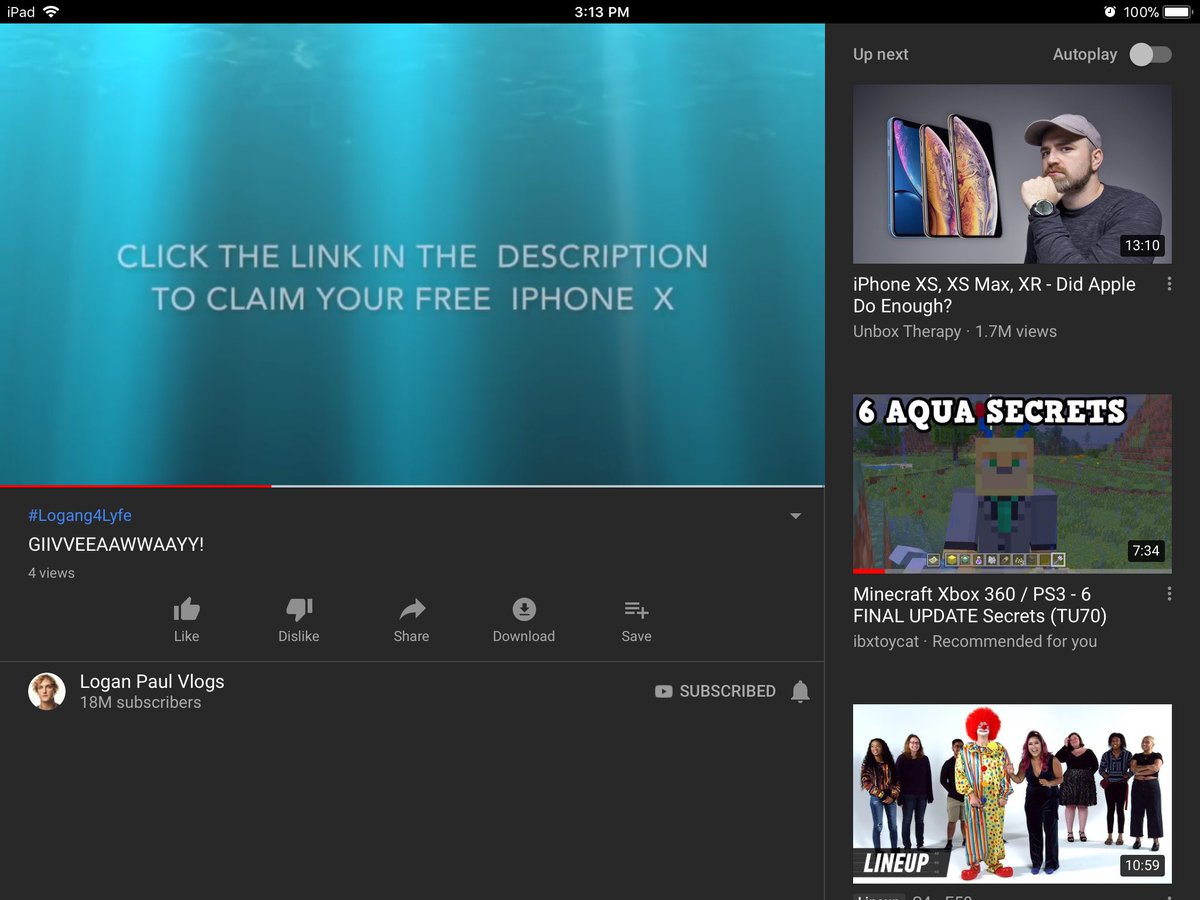Tap the alarm clock icon in status bar
Viewport: 1200px width, 900px height.
[x=1110, y=12]
